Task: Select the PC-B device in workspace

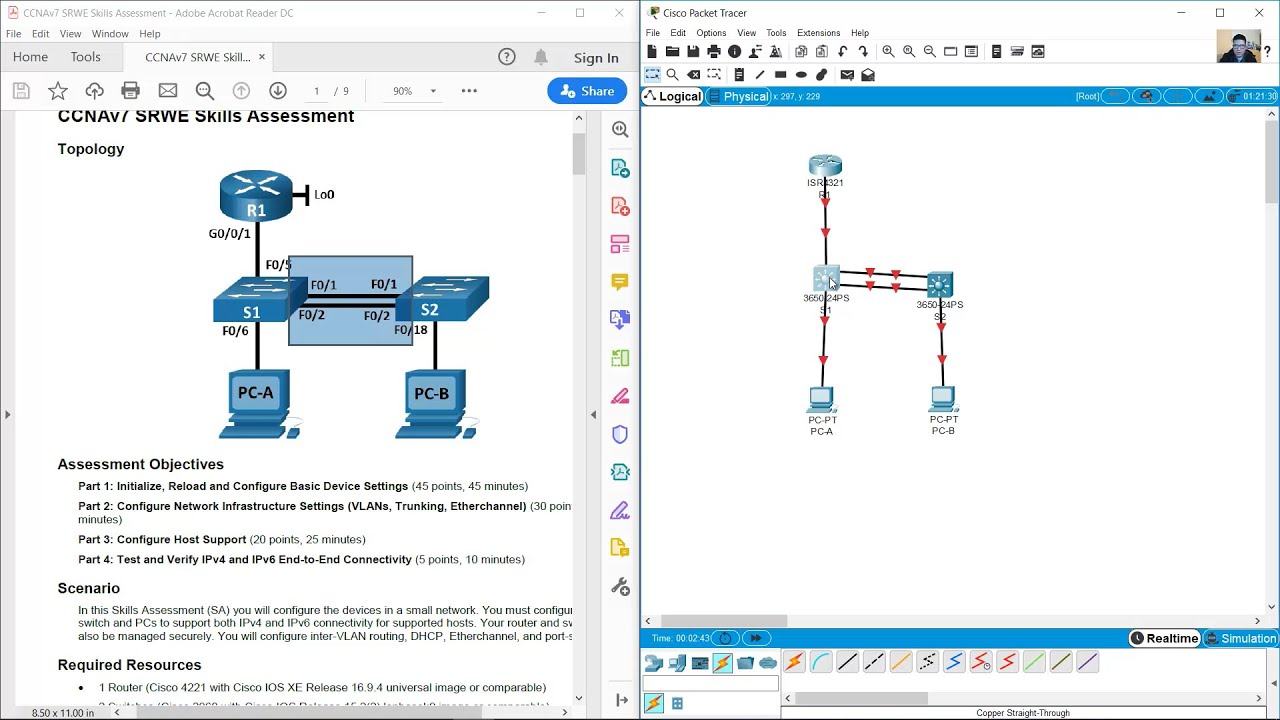Action: point(943,400)
